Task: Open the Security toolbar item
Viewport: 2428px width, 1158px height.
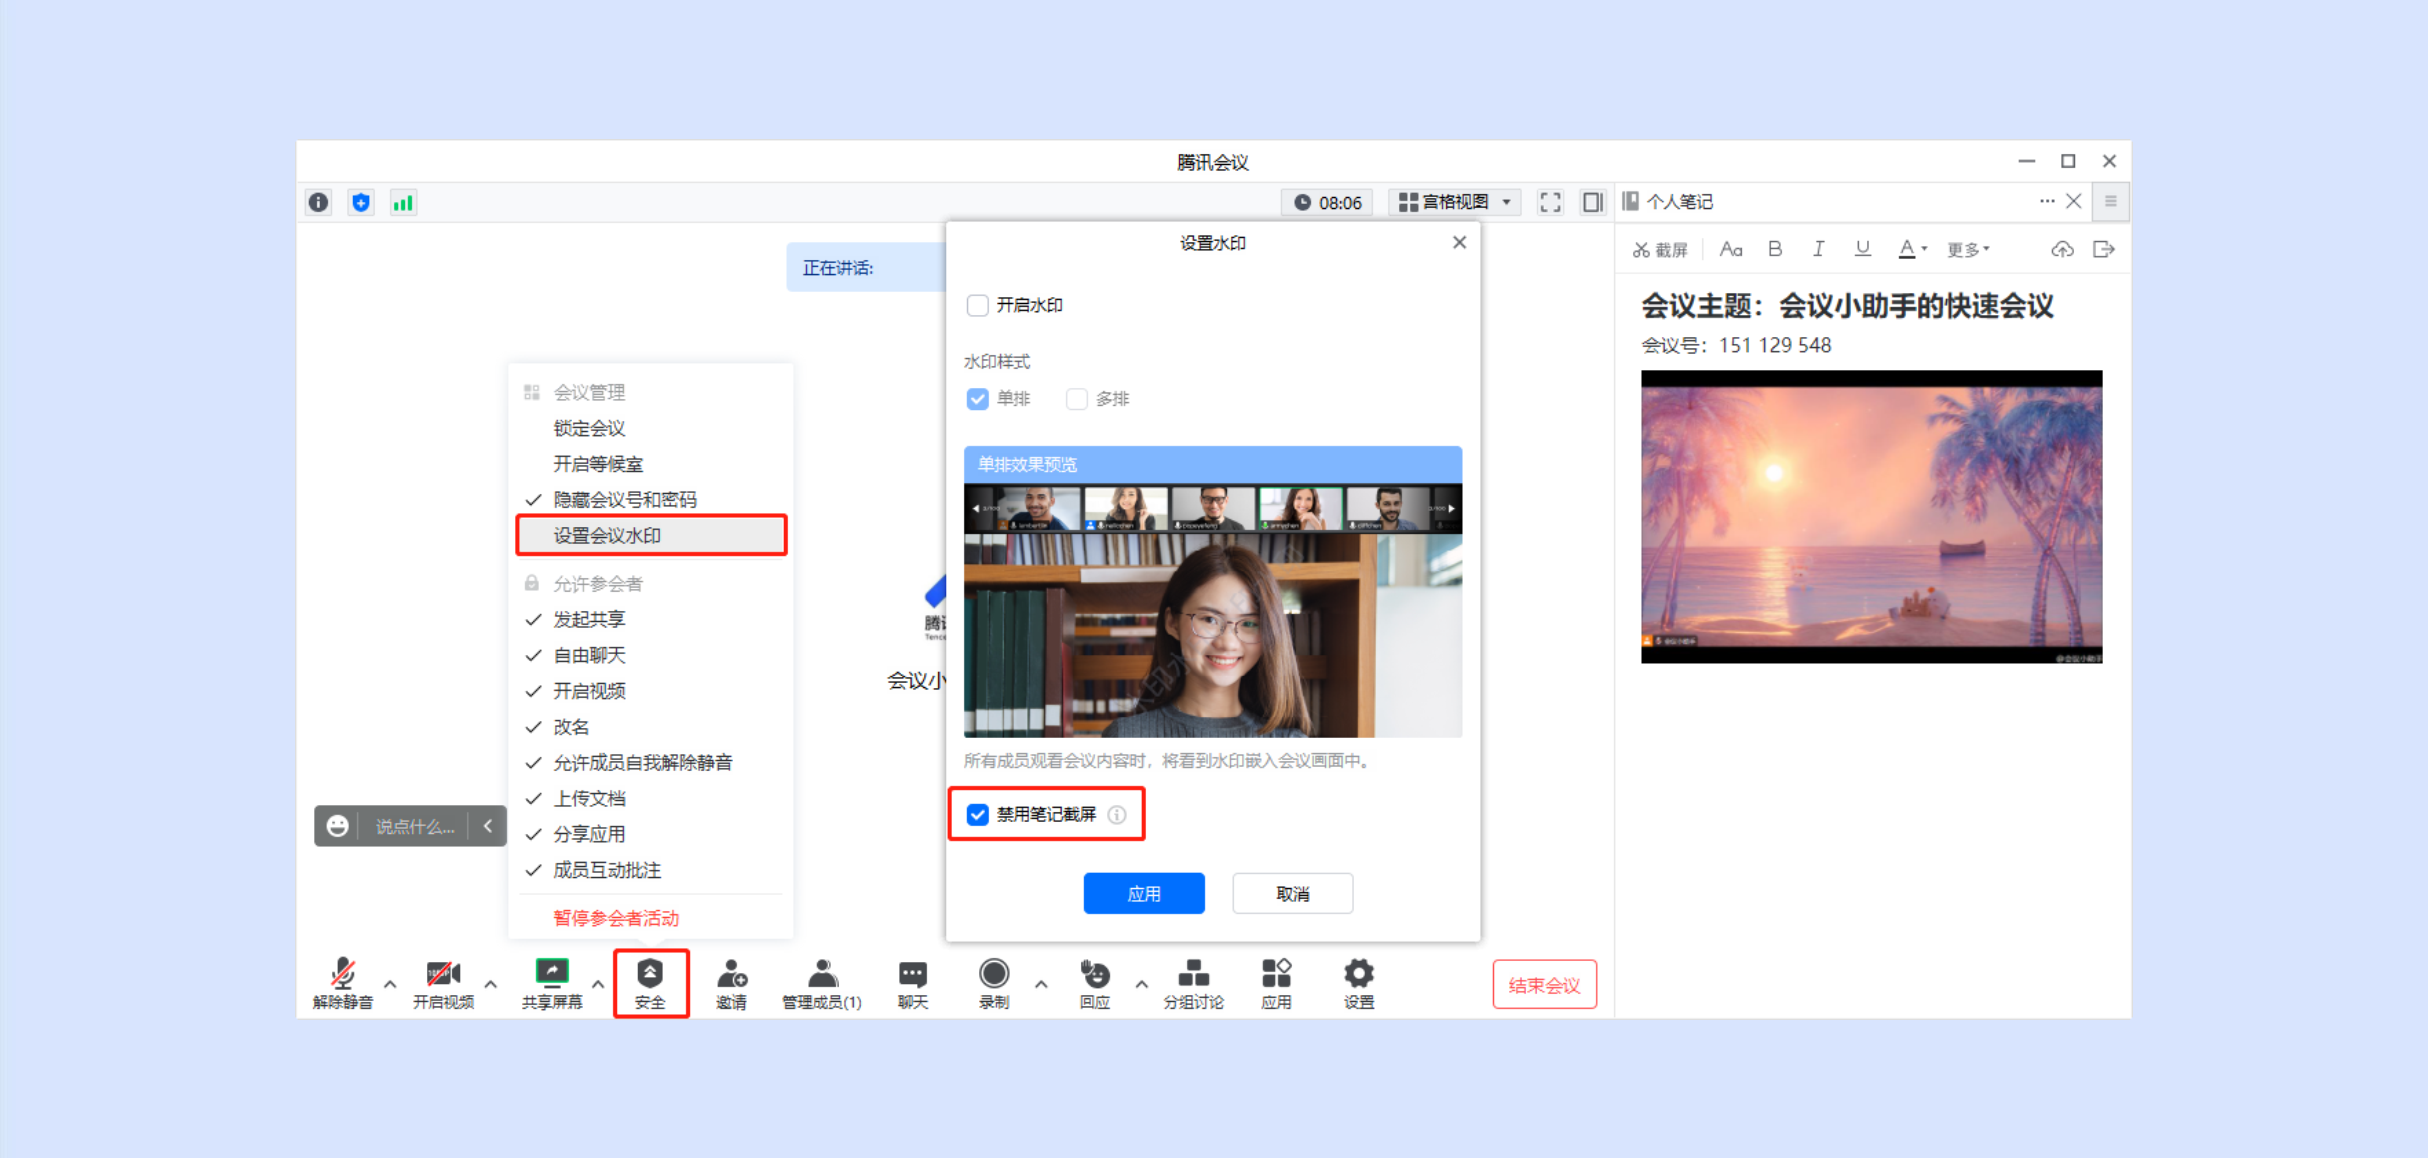Action: click(x=651, y=984)
